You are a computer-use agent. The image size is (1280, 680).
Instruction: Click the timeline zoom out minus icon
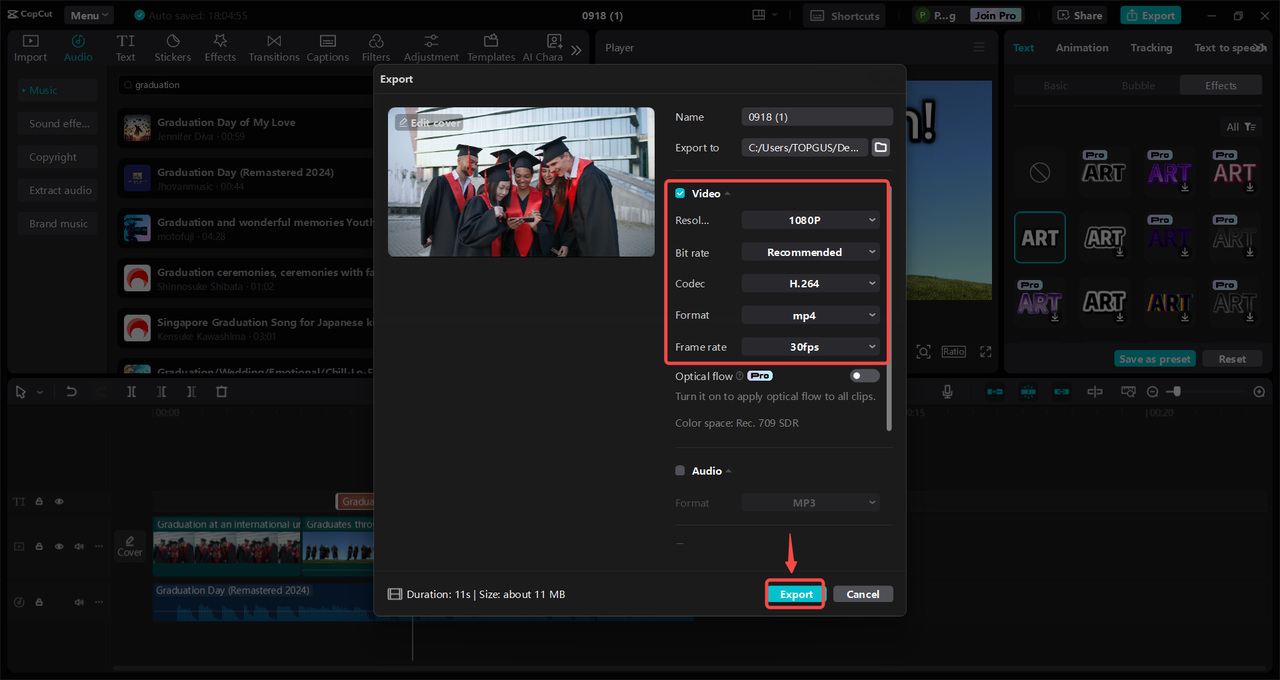point(1152,392)
